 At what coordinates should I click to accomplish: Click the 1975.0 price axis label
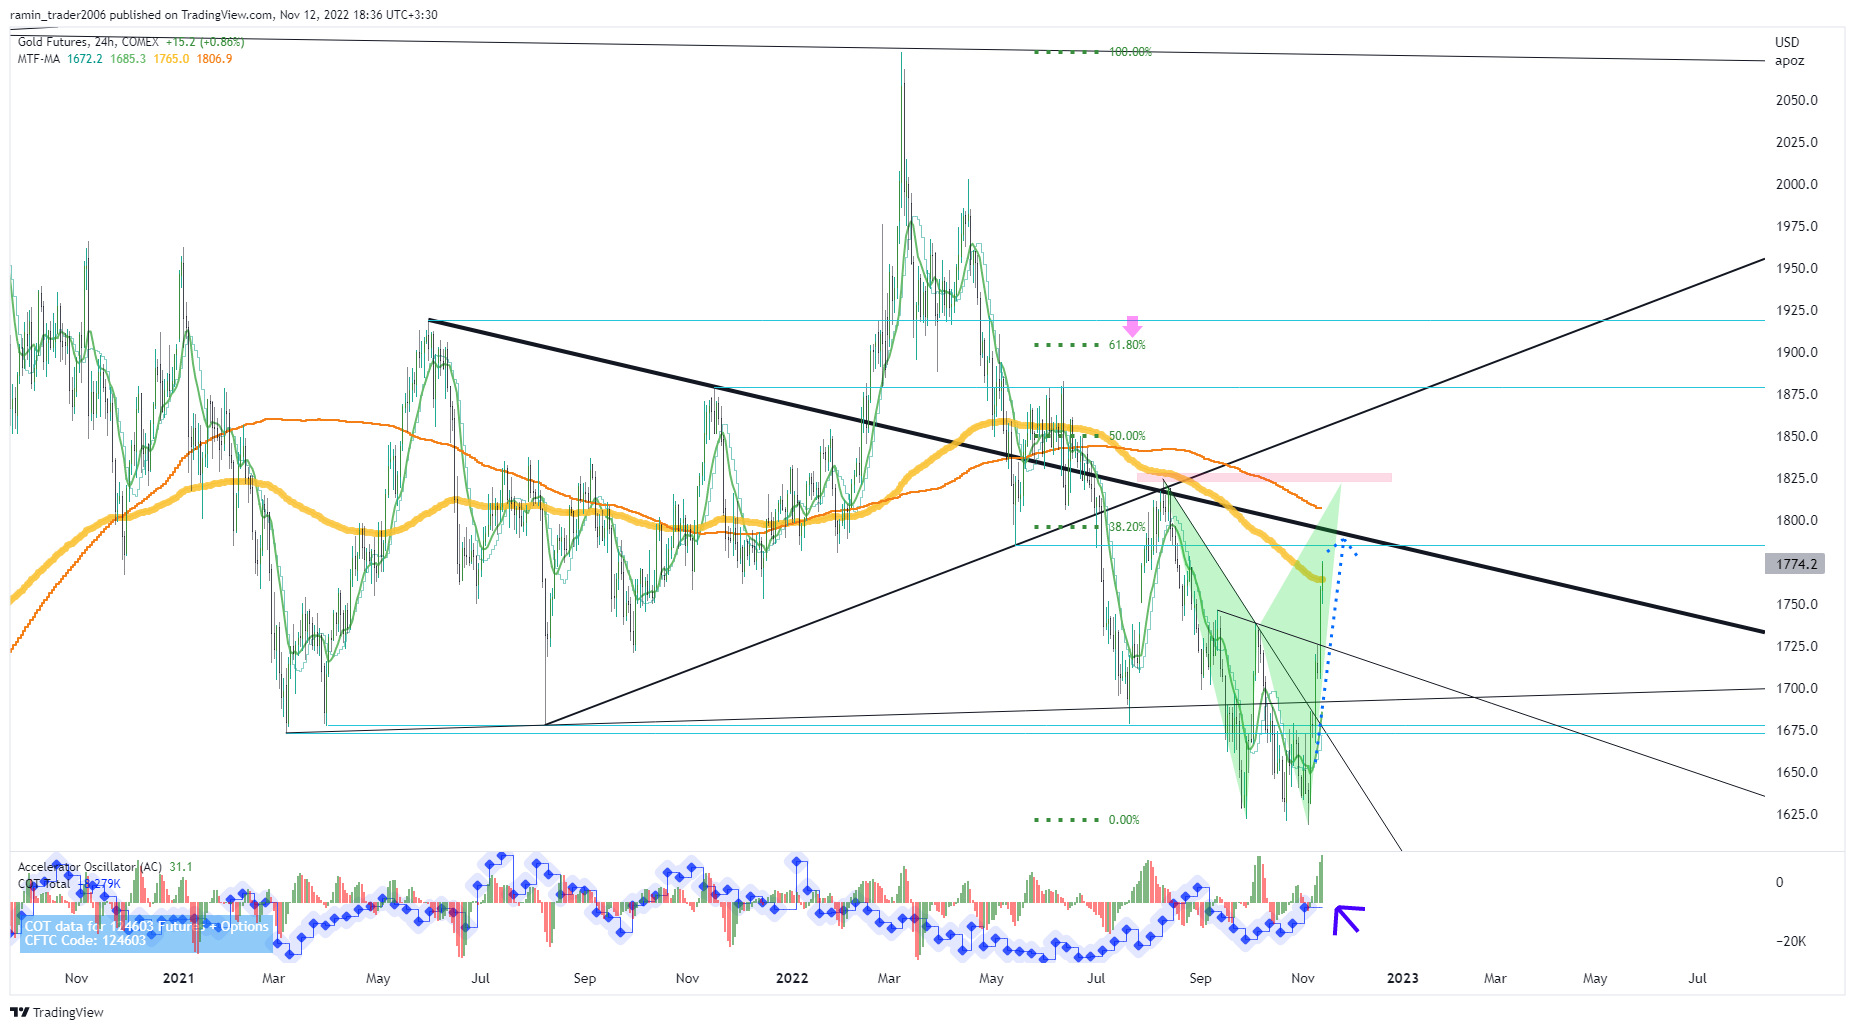(x=1797, y=226)
